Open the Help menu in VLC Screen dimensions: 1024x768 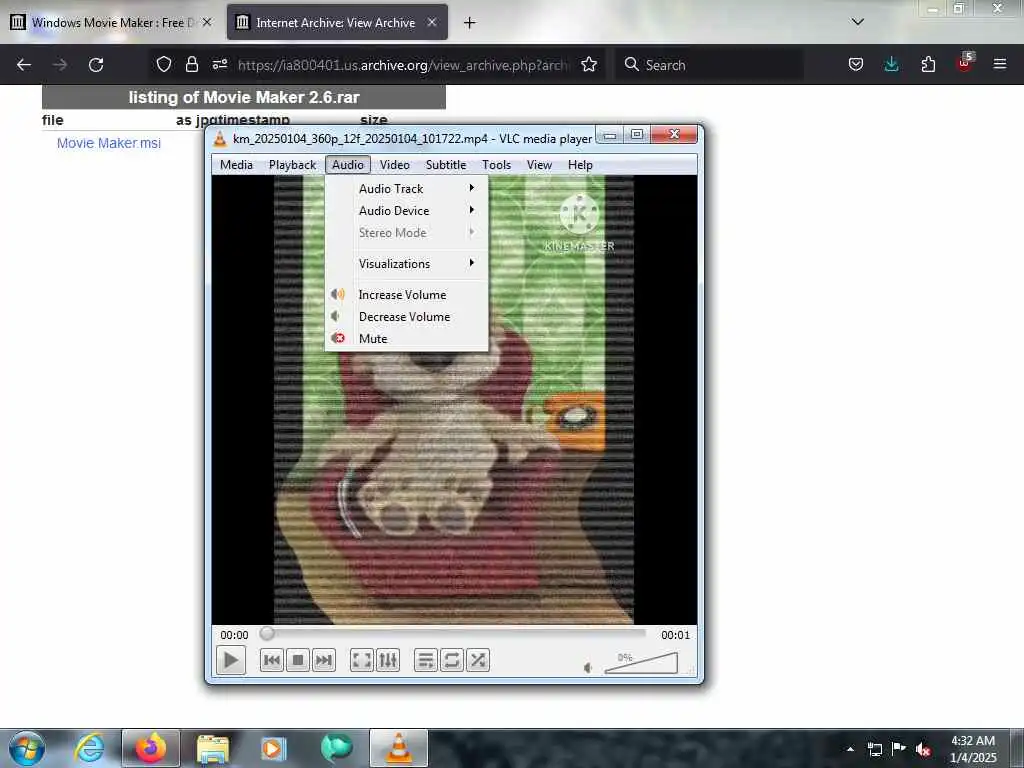[x=580, y=165]
